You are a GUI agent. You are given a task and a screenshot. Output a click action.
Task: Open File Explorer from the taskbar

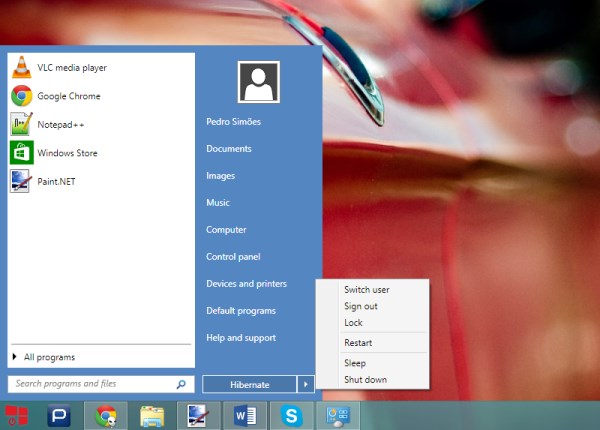[151, 414]
